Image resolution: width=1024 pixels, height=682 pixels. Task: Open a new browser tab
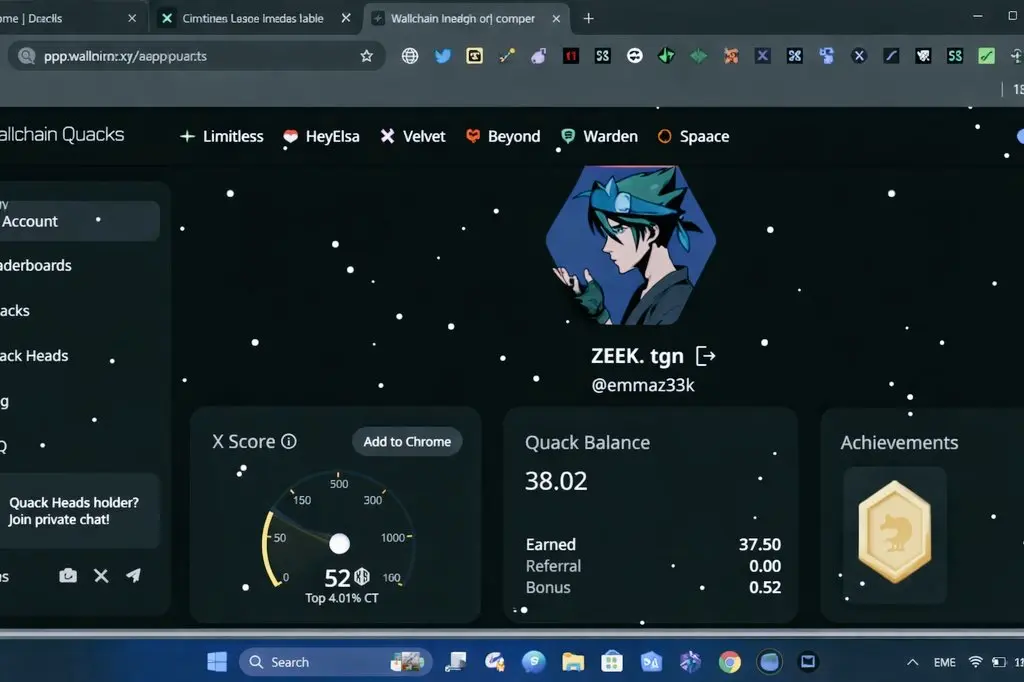588,18
